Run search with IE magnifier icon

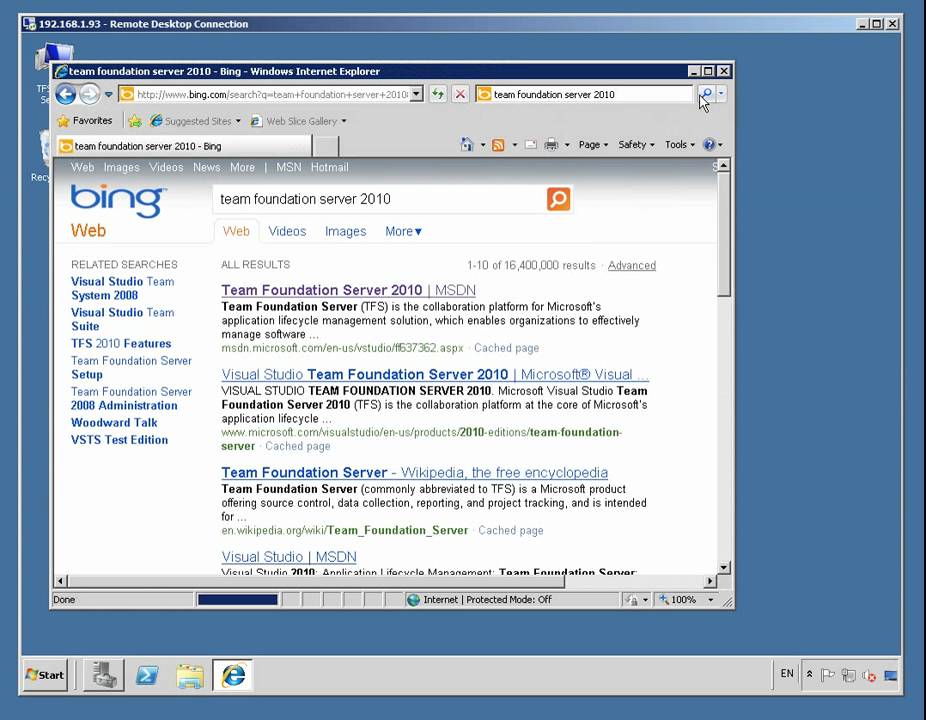(x=705, y=93)
